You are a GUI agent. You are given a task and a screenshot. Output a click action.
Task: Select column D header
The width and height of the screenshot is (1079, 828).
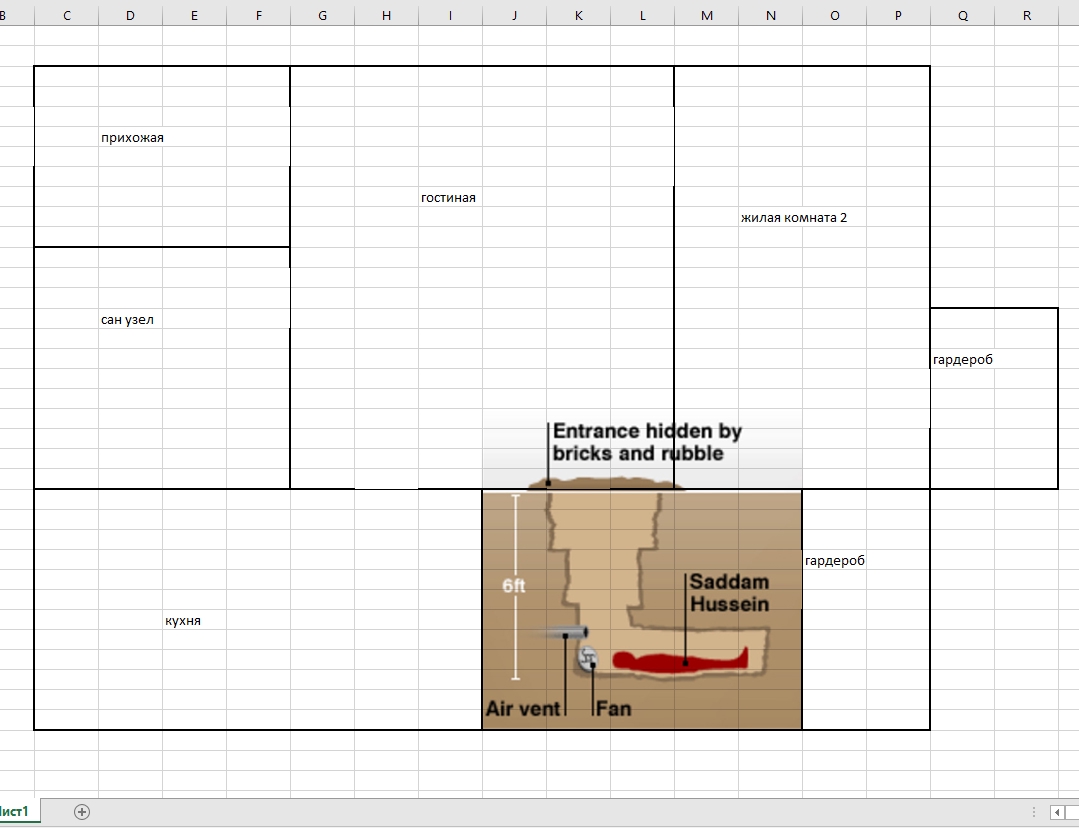point(131,15)
